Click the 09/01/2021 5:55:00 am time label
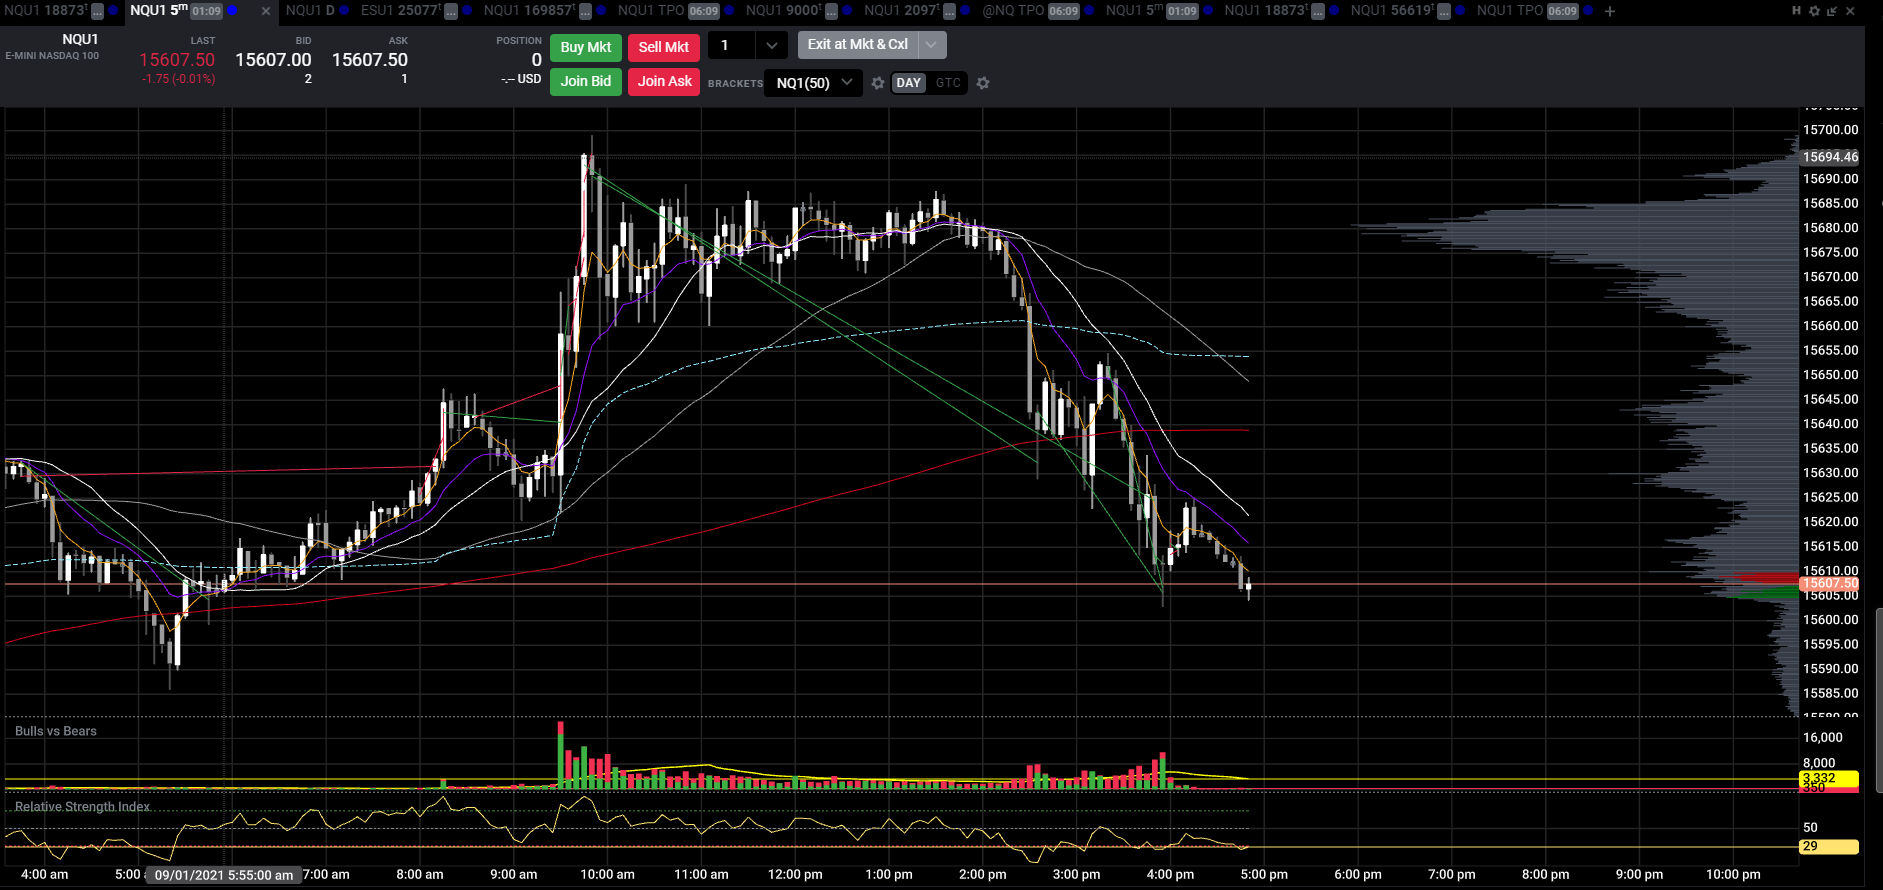Image resolution: width=1883 pixels, height=890 pixels. [224, 875]
